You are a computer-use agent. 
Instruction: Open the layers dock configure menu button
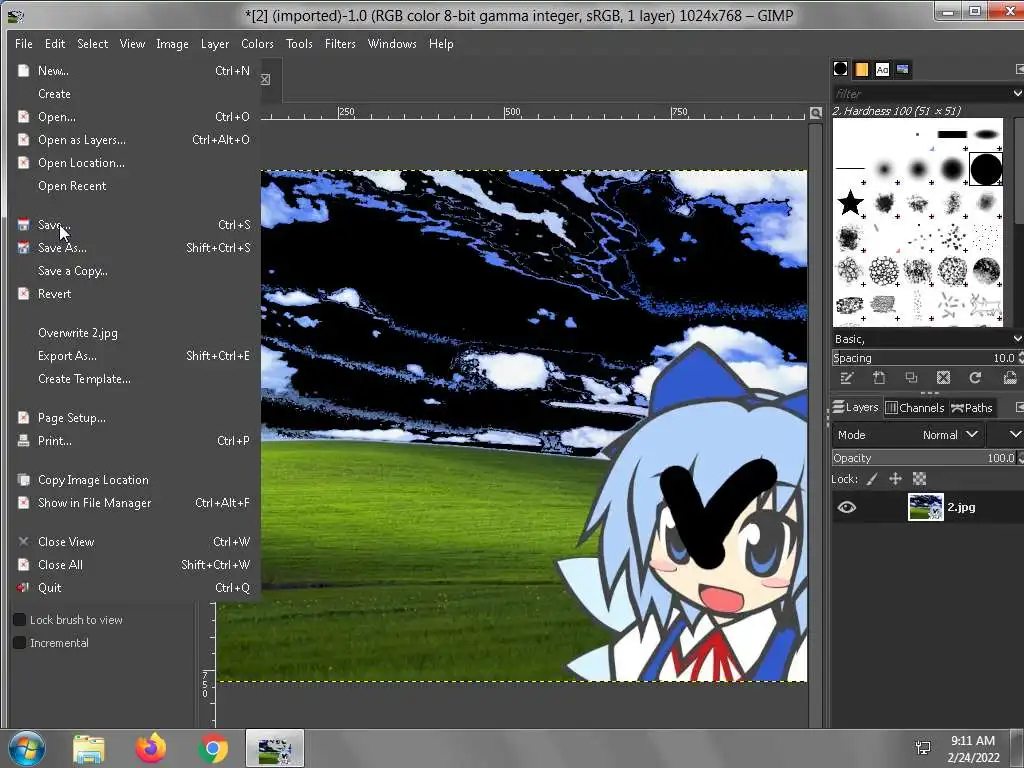point(1019,408)
